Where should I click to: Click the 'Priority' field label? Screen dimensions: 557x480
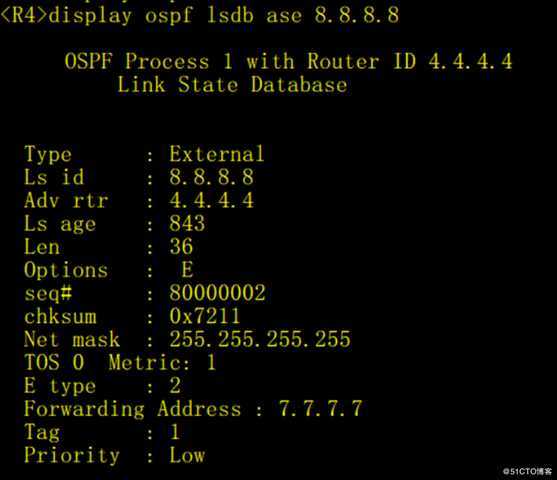[x=72, y=456]
